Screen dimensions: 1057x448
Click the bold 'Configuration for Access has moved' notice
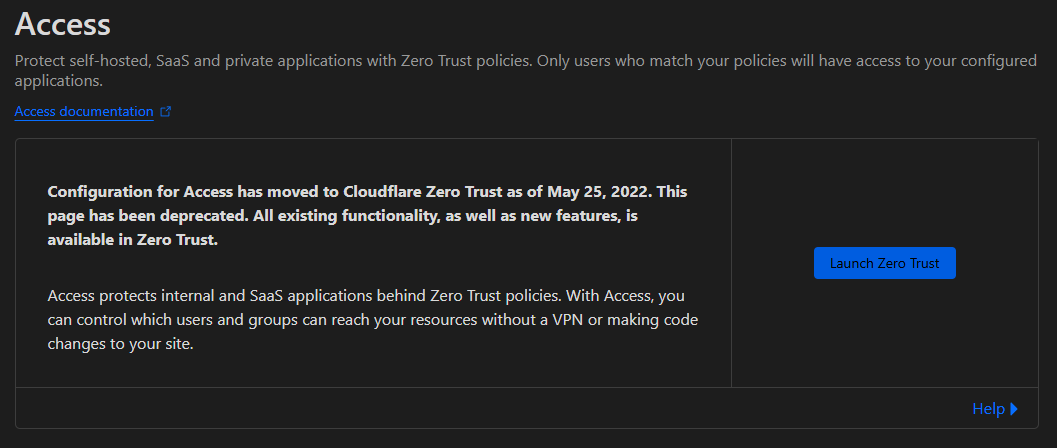click(367, 216)
